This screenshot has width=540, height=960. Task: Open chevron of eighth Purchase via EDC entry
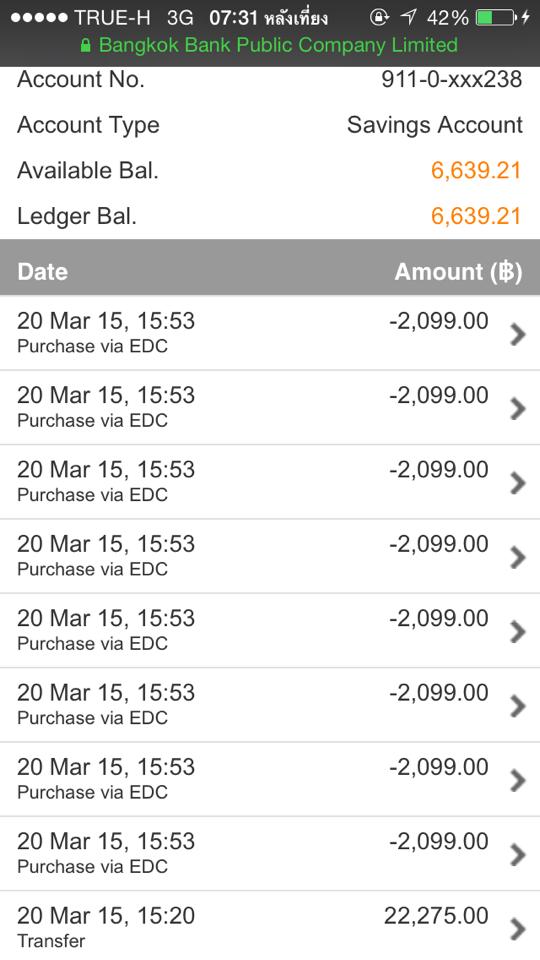pyautogui.click(x=518, y=855)
